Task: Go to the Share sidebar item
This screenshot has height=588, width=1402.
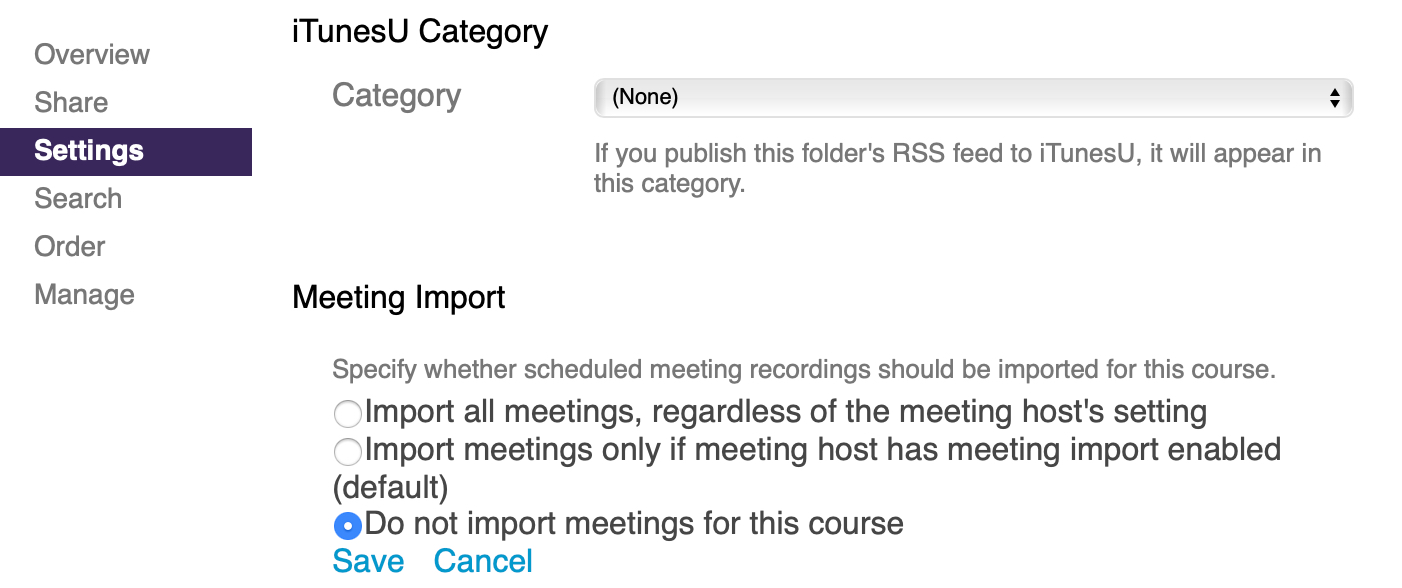Action: coord(71,102)
